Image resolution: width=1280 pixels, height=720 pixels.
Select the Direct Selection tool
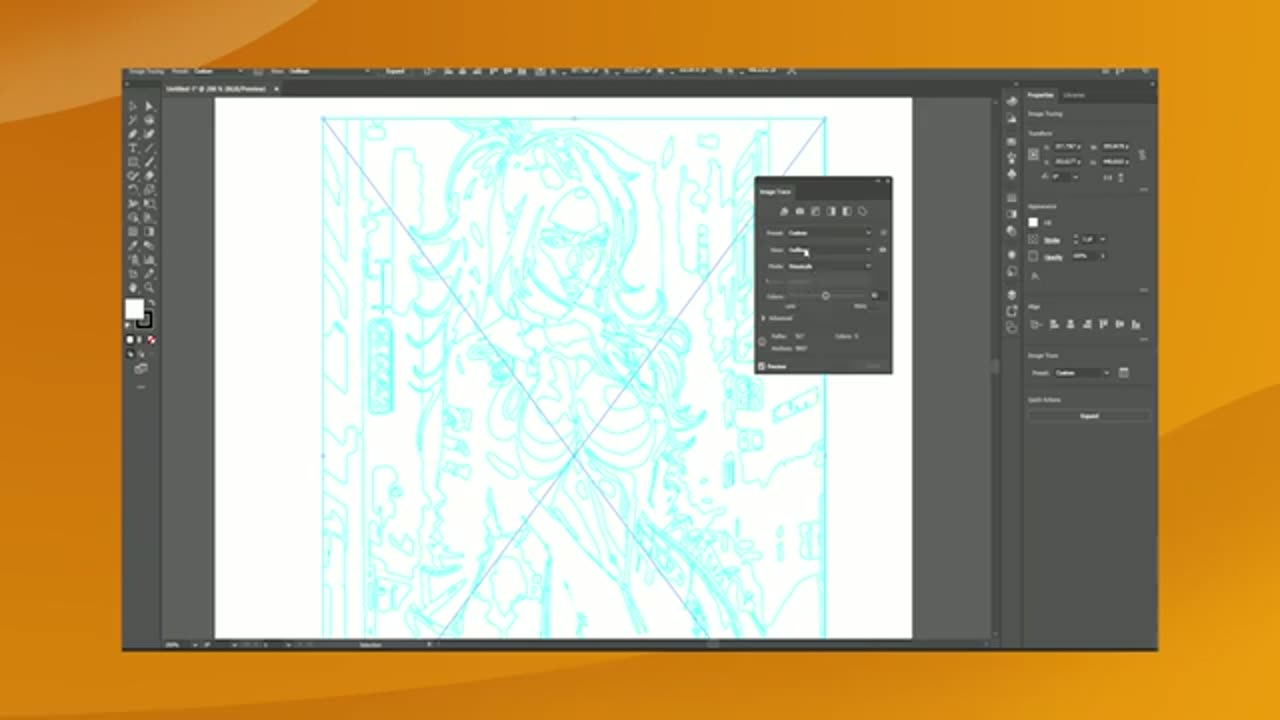[149, 106]
